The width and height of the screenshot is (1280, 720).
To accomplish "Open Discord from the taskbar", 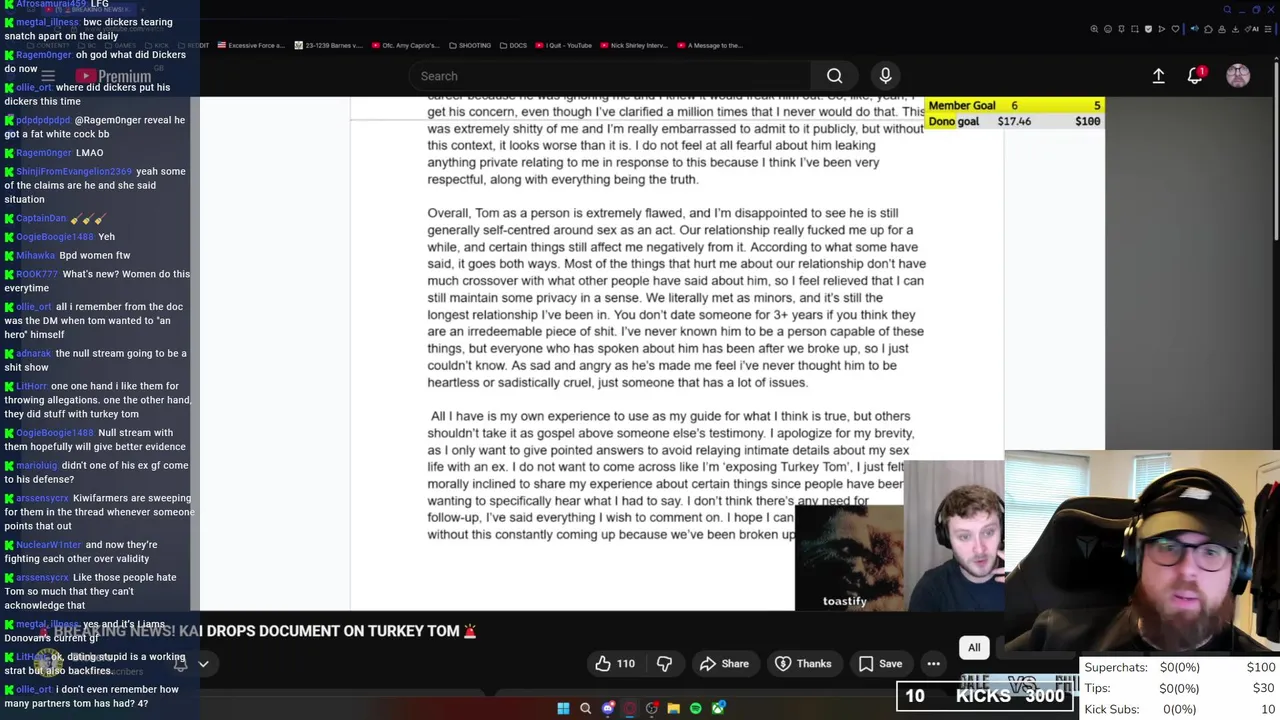I will pos(608,708).
